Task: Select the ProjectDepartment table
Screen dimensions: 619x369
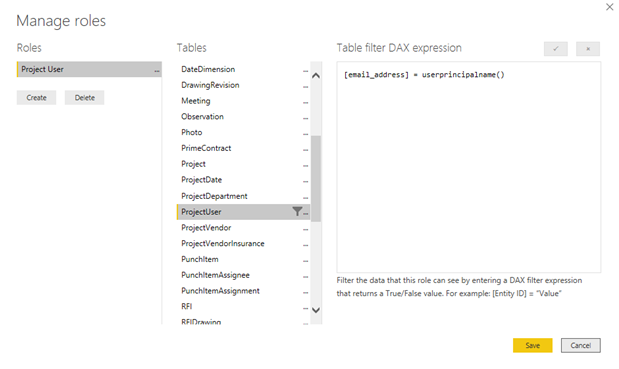Action: point(243,196)
